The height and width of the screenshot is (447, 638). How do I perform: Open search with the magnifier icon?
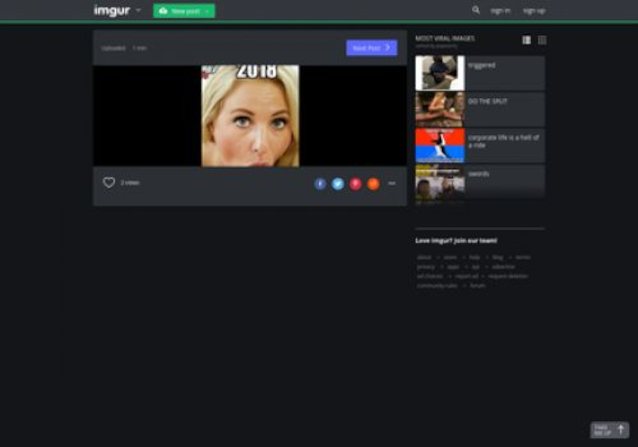coord(476,10)
